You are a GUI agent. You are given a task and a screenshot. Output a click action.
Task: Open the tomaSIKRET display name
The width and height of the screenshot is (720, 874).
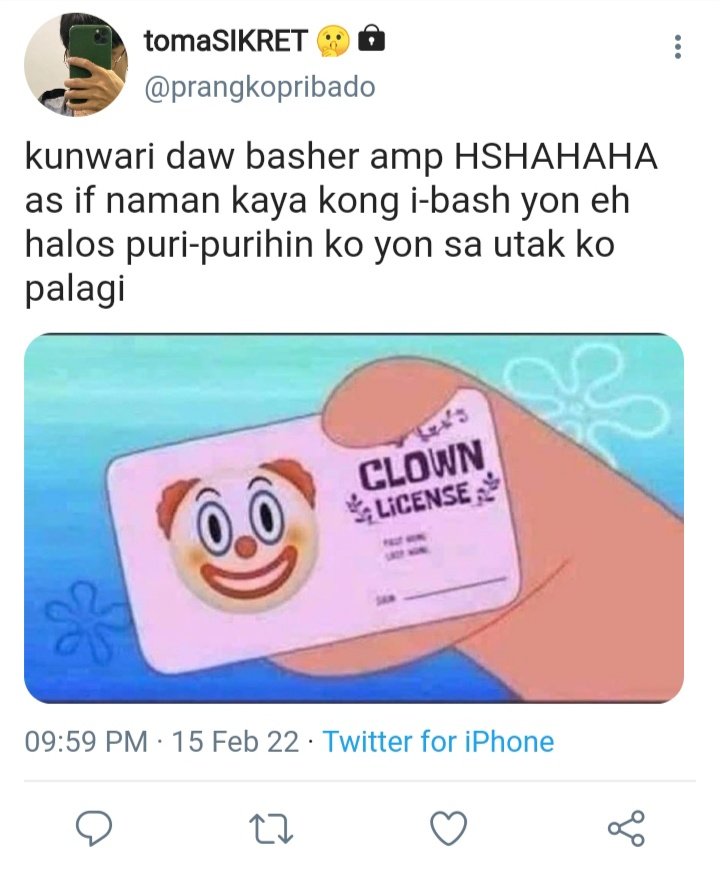coord(226,41)
